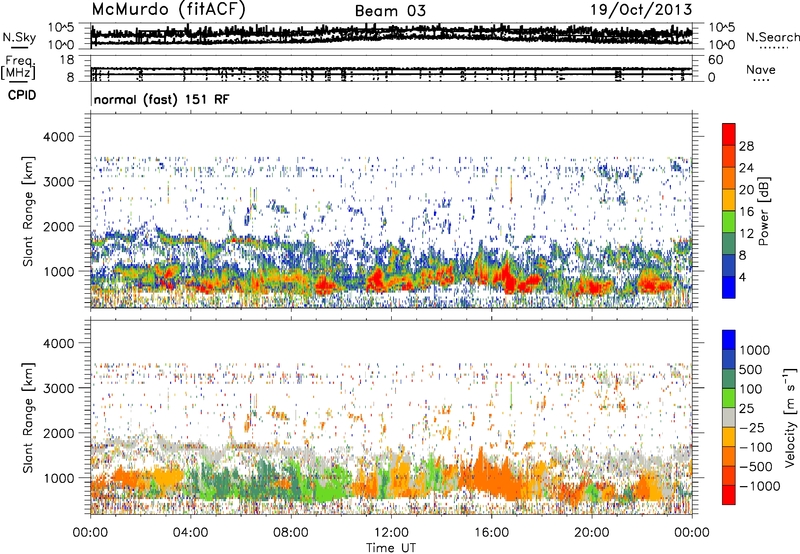Click the date "19/Oct/2013"
The image size is (800, 554).
click(641, 10)
